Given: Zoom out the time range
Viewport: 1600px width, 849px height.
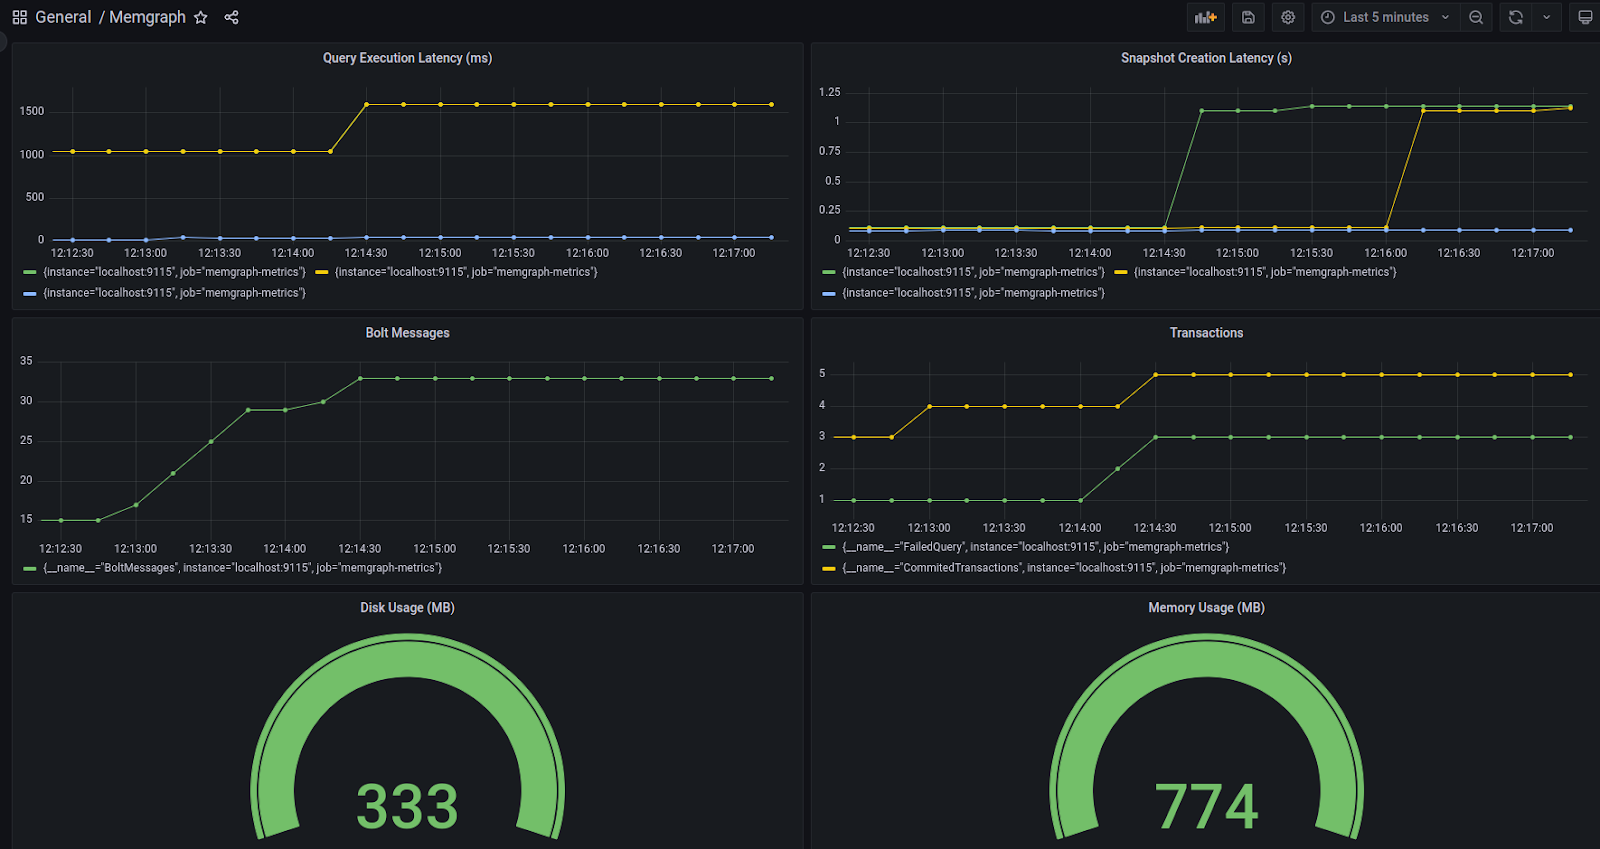Looking at the screenshot, I should pos(1476,17).
